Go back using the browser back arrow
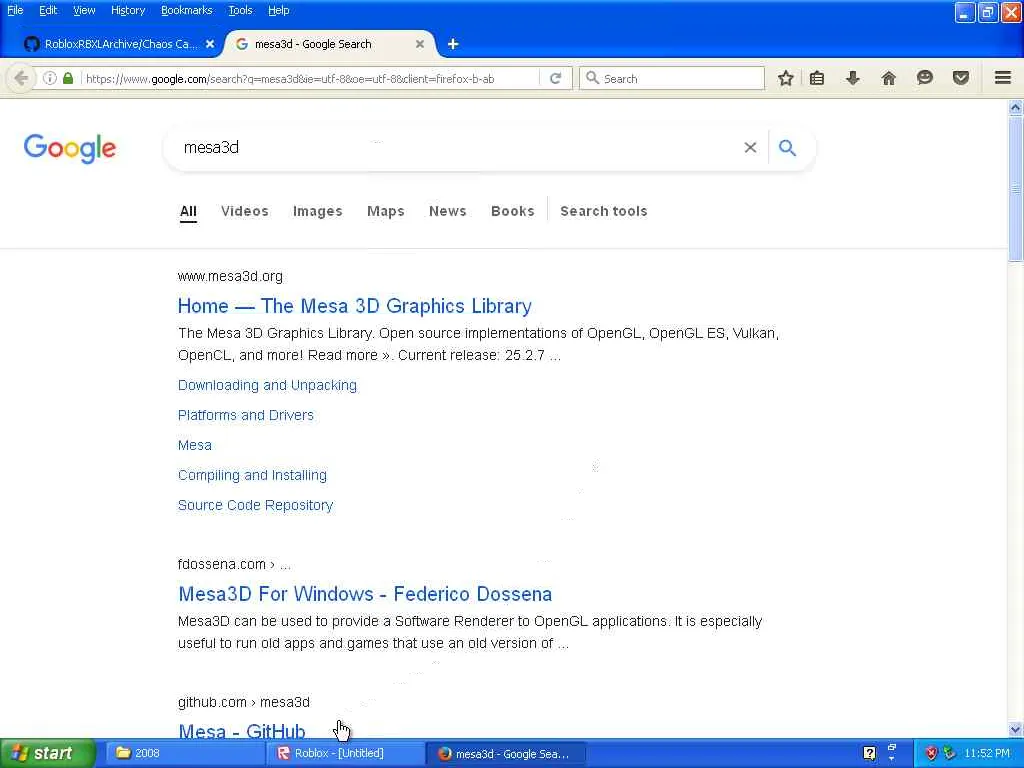Image resolution: width=1024 pixels, height=768 pixels. [21, 78]
